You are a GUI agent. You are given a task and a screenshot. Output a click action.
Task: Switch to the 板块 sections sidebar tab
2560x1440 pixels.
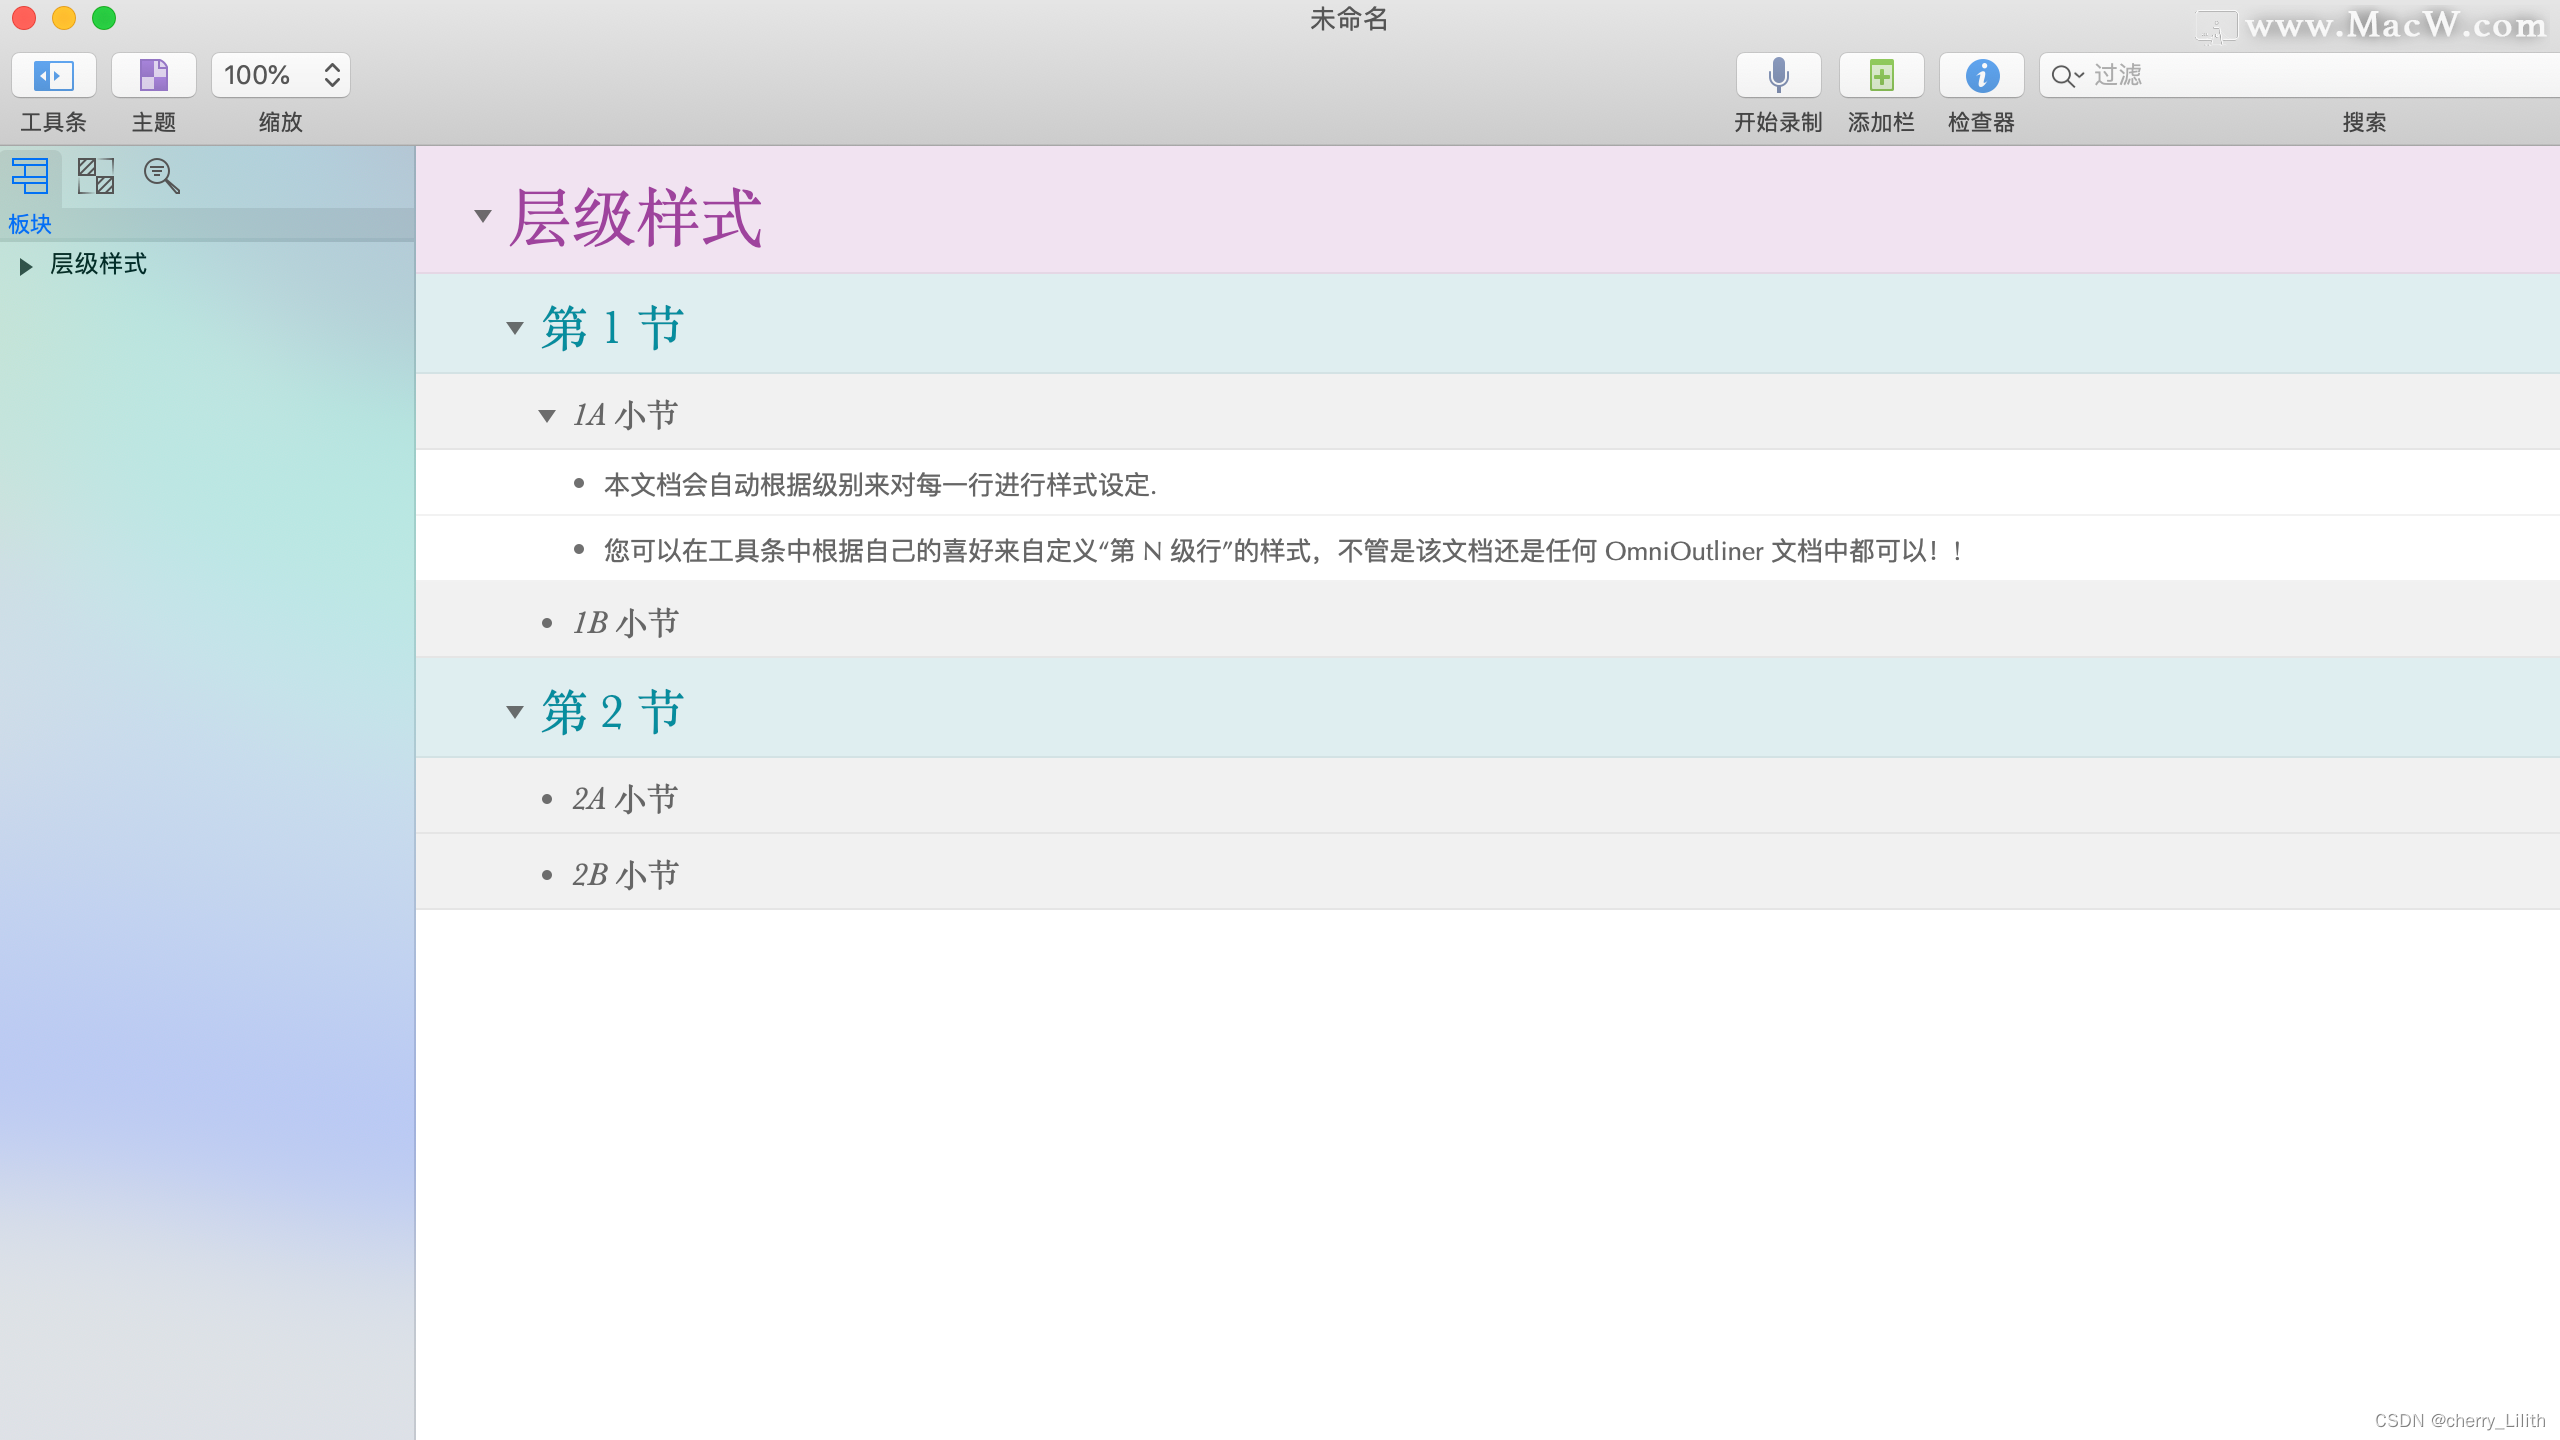click(30, 177)
